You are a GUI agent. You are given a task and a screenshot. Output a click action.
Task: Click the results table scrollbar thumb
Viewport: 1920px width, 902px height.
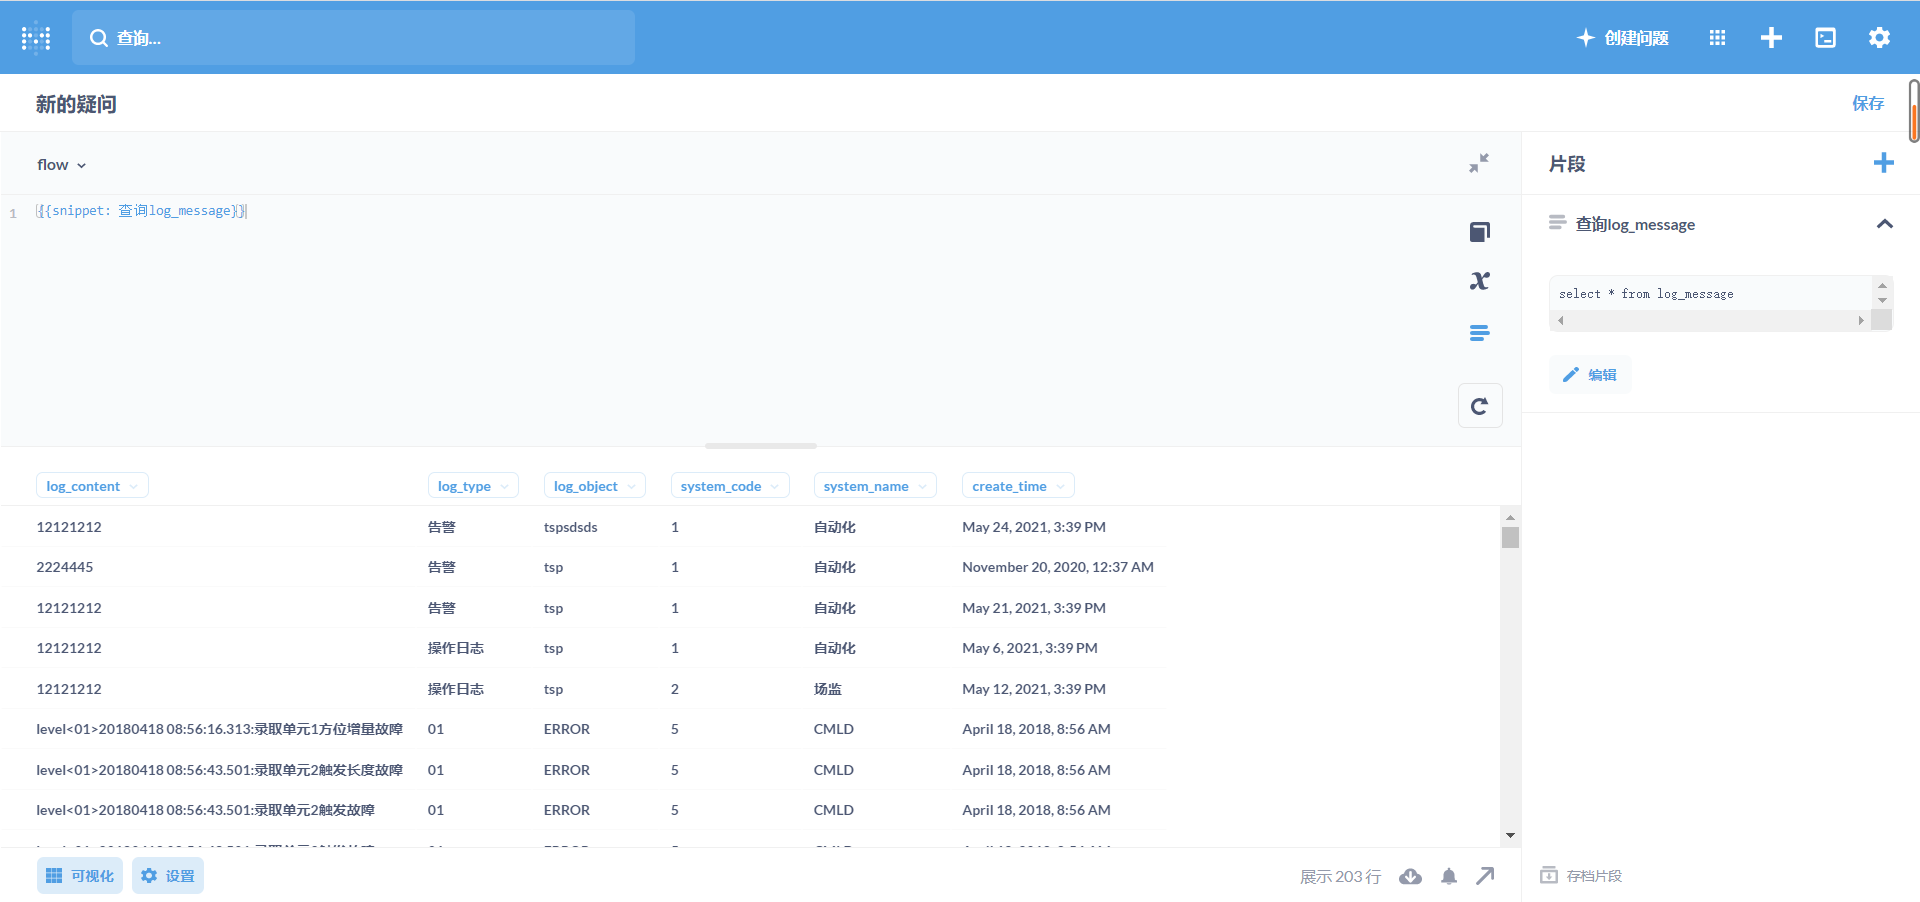(1510, 538)
